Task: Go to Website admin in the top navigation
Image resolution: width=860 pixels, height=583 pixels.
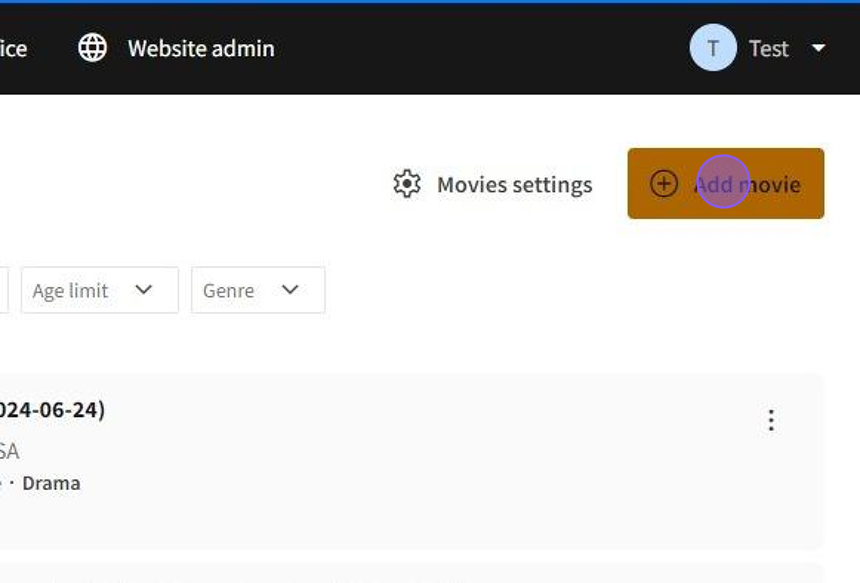Action: (200, 48)
